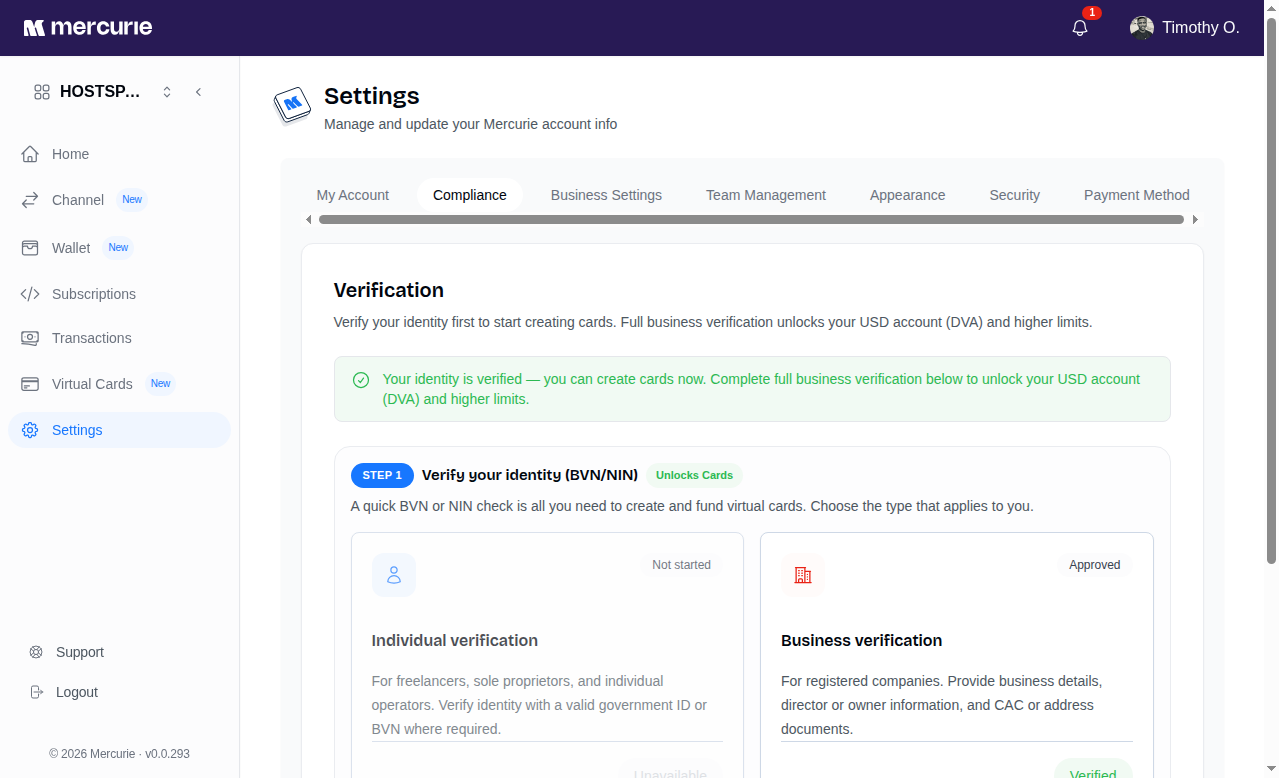Click the Logout door icon
The height and width of the screenshot is (778, 1279).
[36, 692]
